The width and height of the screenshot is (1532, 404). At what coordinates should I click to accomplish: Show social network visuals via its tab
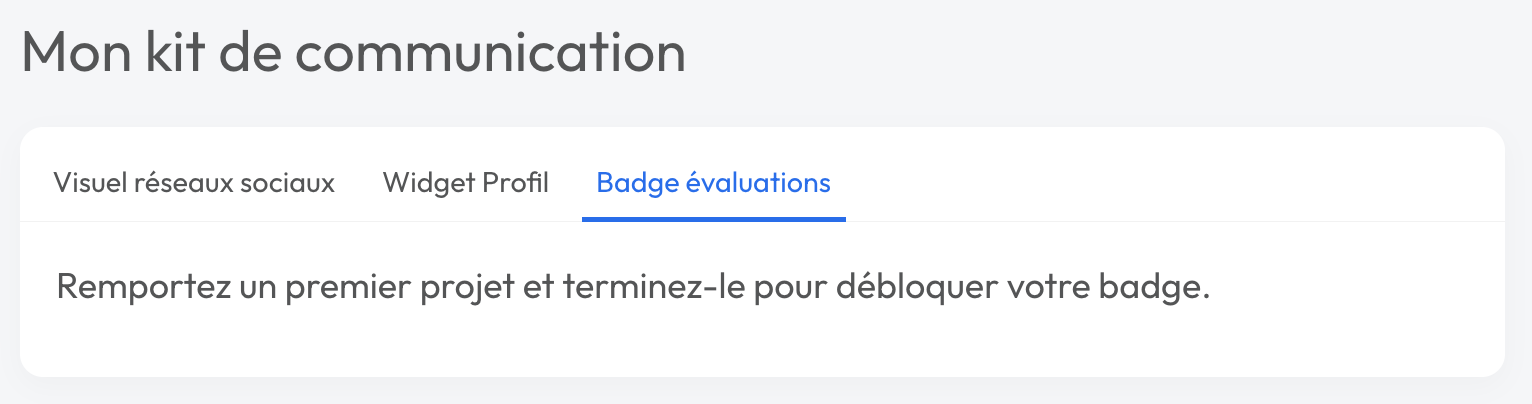tap(194, 184)
